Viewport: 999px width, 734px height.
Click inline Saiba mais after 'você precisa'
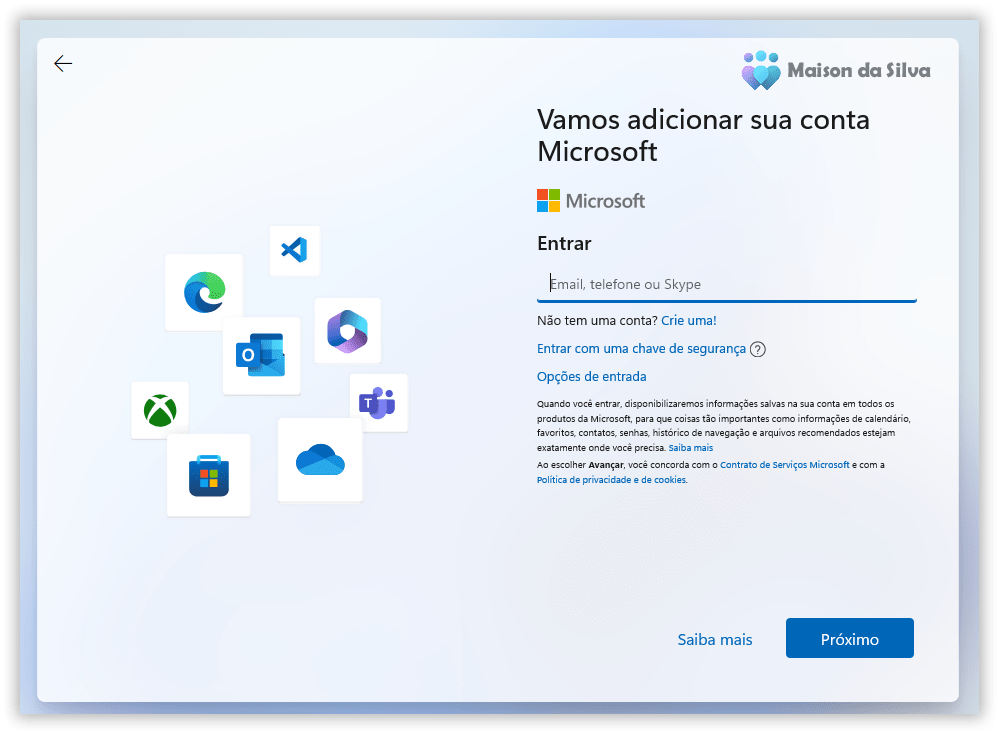(691, 448)
